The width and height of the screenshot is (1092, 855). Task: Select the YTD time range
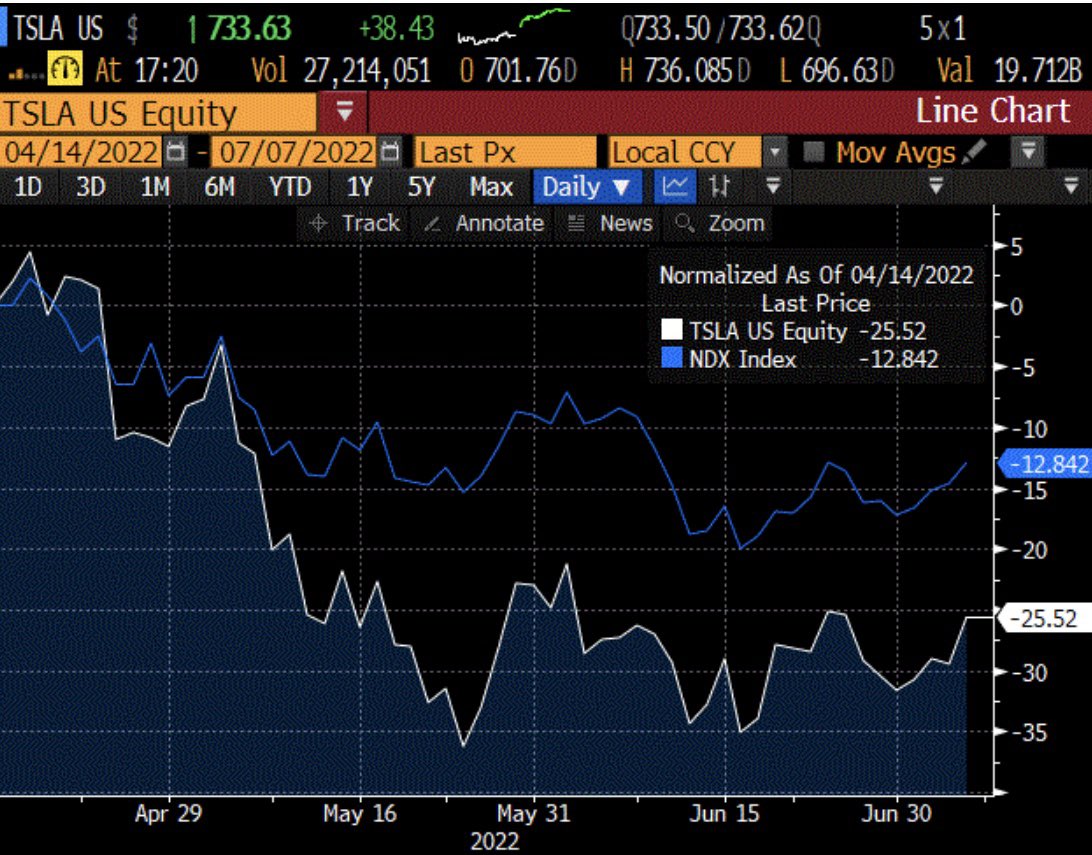(x=290, y=187)
